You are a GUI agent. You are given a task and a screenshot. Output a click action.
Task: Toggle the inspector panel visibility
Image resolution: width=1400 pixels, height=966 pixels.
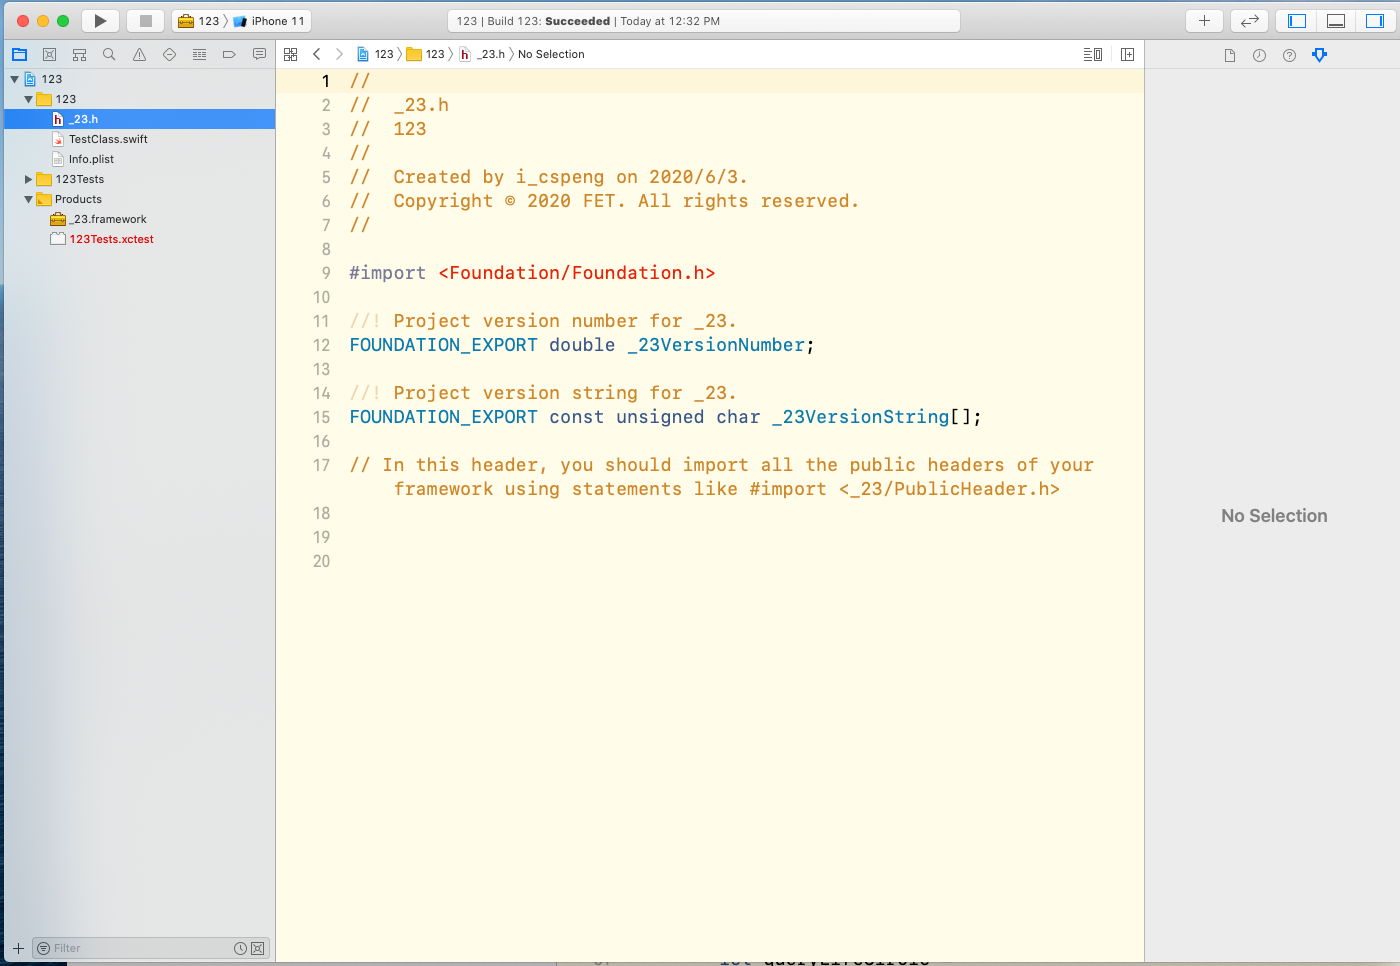(x=1376, y=20)
